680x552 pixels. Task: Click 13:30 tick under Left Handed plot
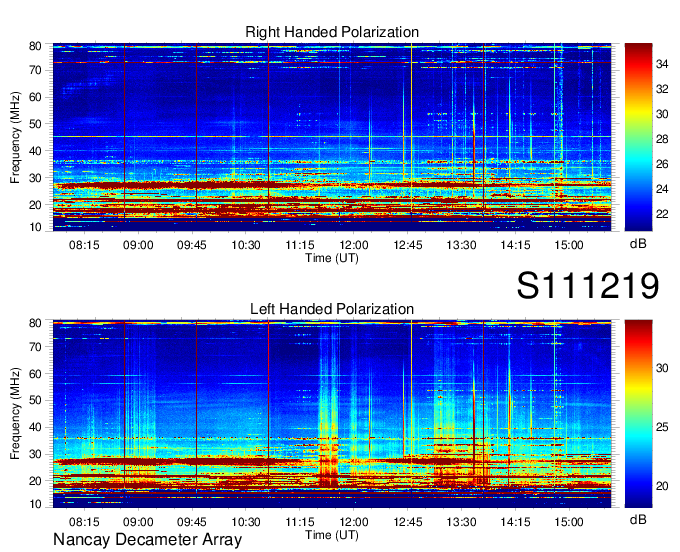click(x=461, y=522)
